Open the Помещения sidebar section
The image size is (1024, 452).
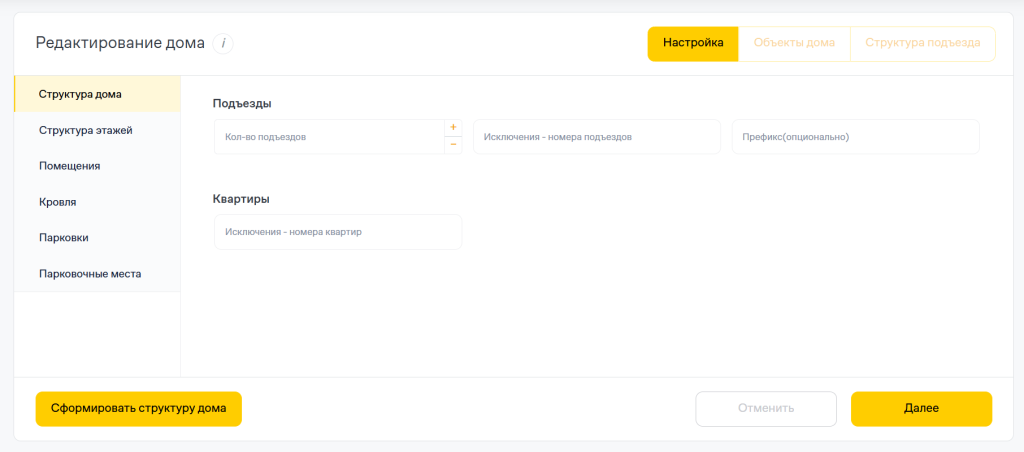coord(97,166)
